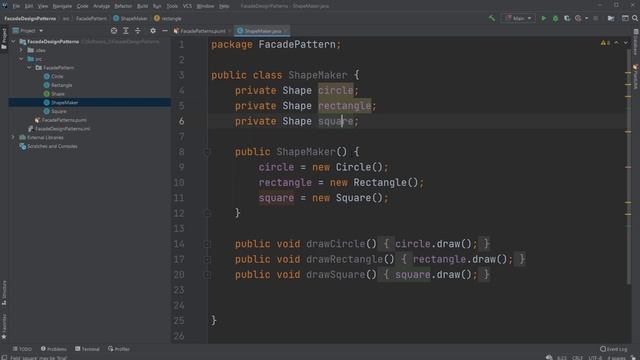Collapse the FacadePattern package
640x360 pixels.
click(30, 68)
